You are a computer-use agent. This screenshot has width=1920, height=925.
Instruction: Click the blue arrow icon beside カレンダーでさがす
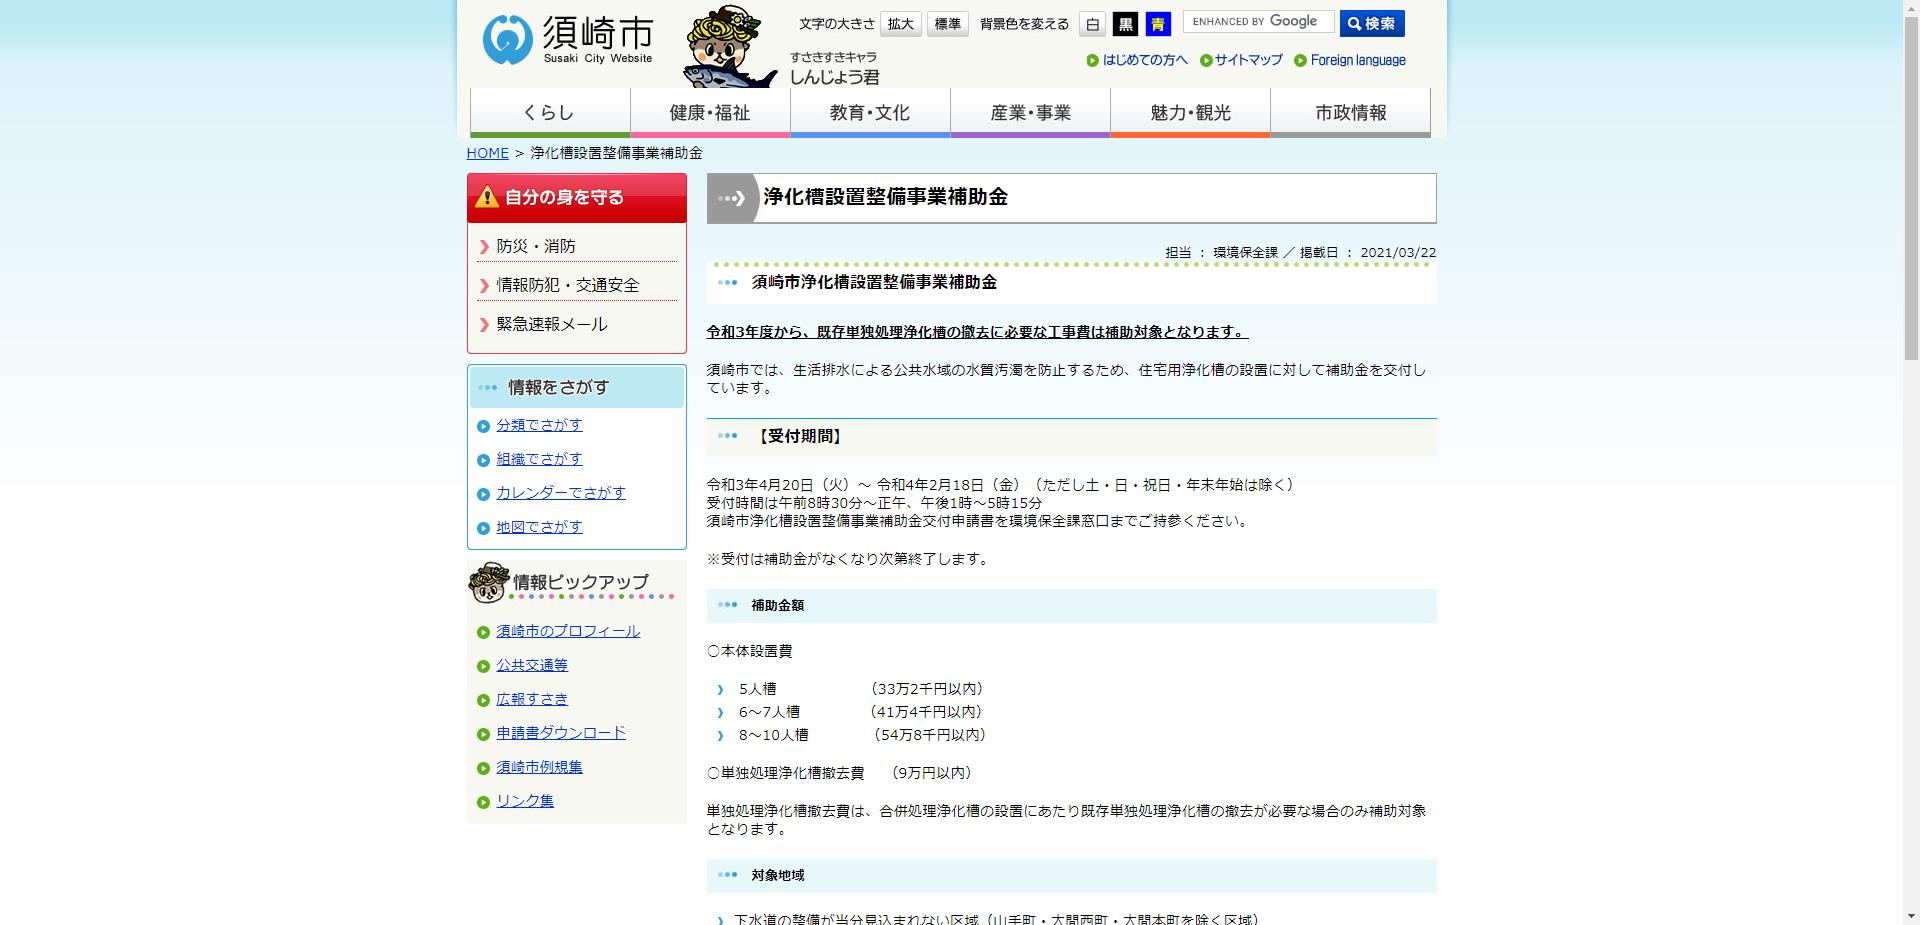click(x=484, y=493)
